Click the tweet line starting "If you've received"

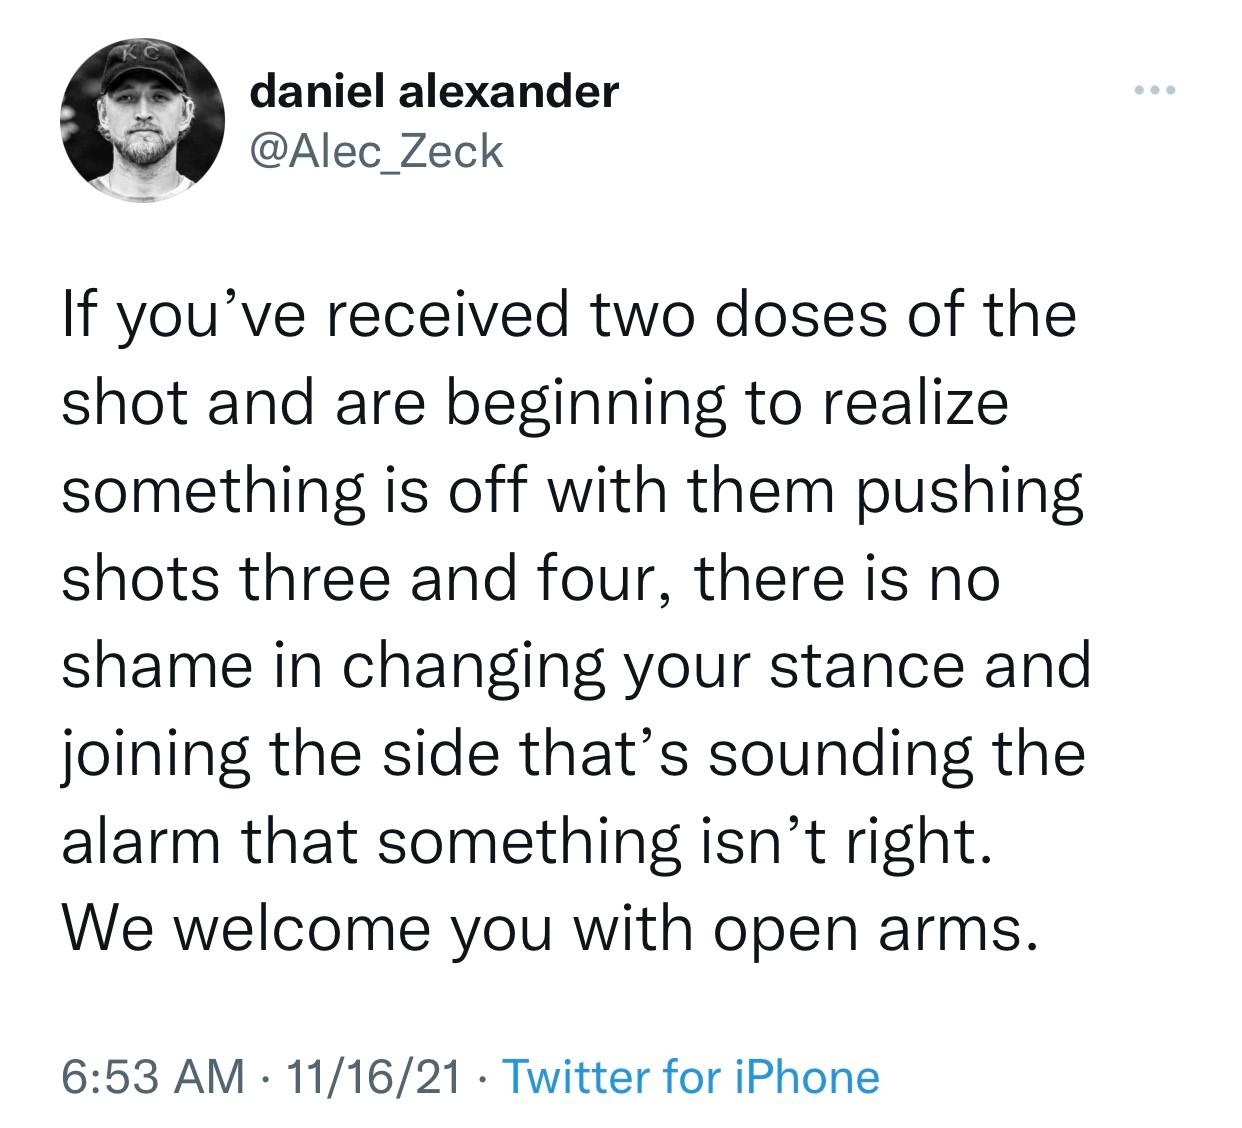point(569,316)
